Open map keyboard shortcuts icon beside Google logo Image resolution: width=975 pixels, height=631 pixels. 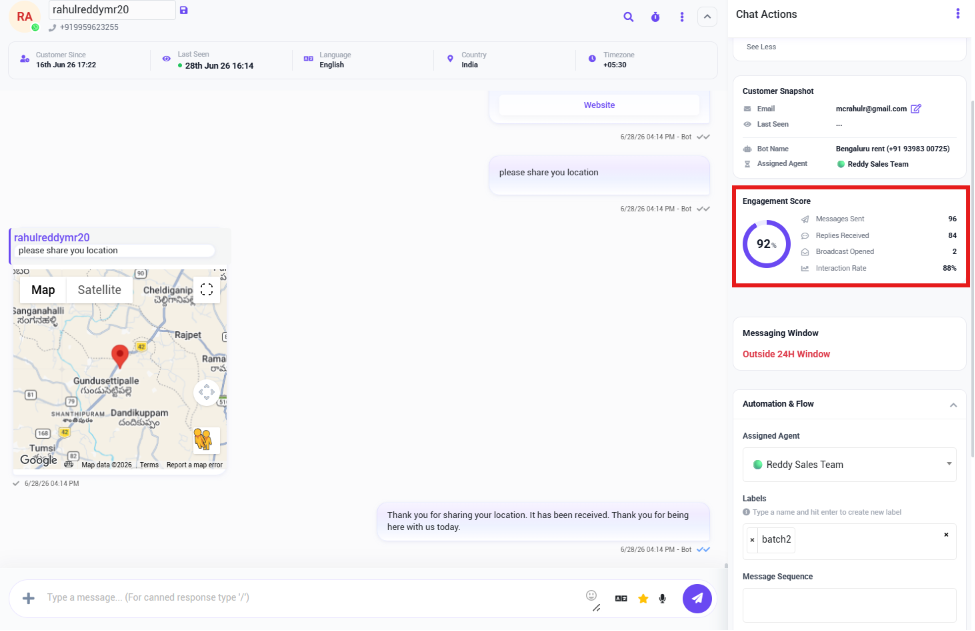pos(68,464)
